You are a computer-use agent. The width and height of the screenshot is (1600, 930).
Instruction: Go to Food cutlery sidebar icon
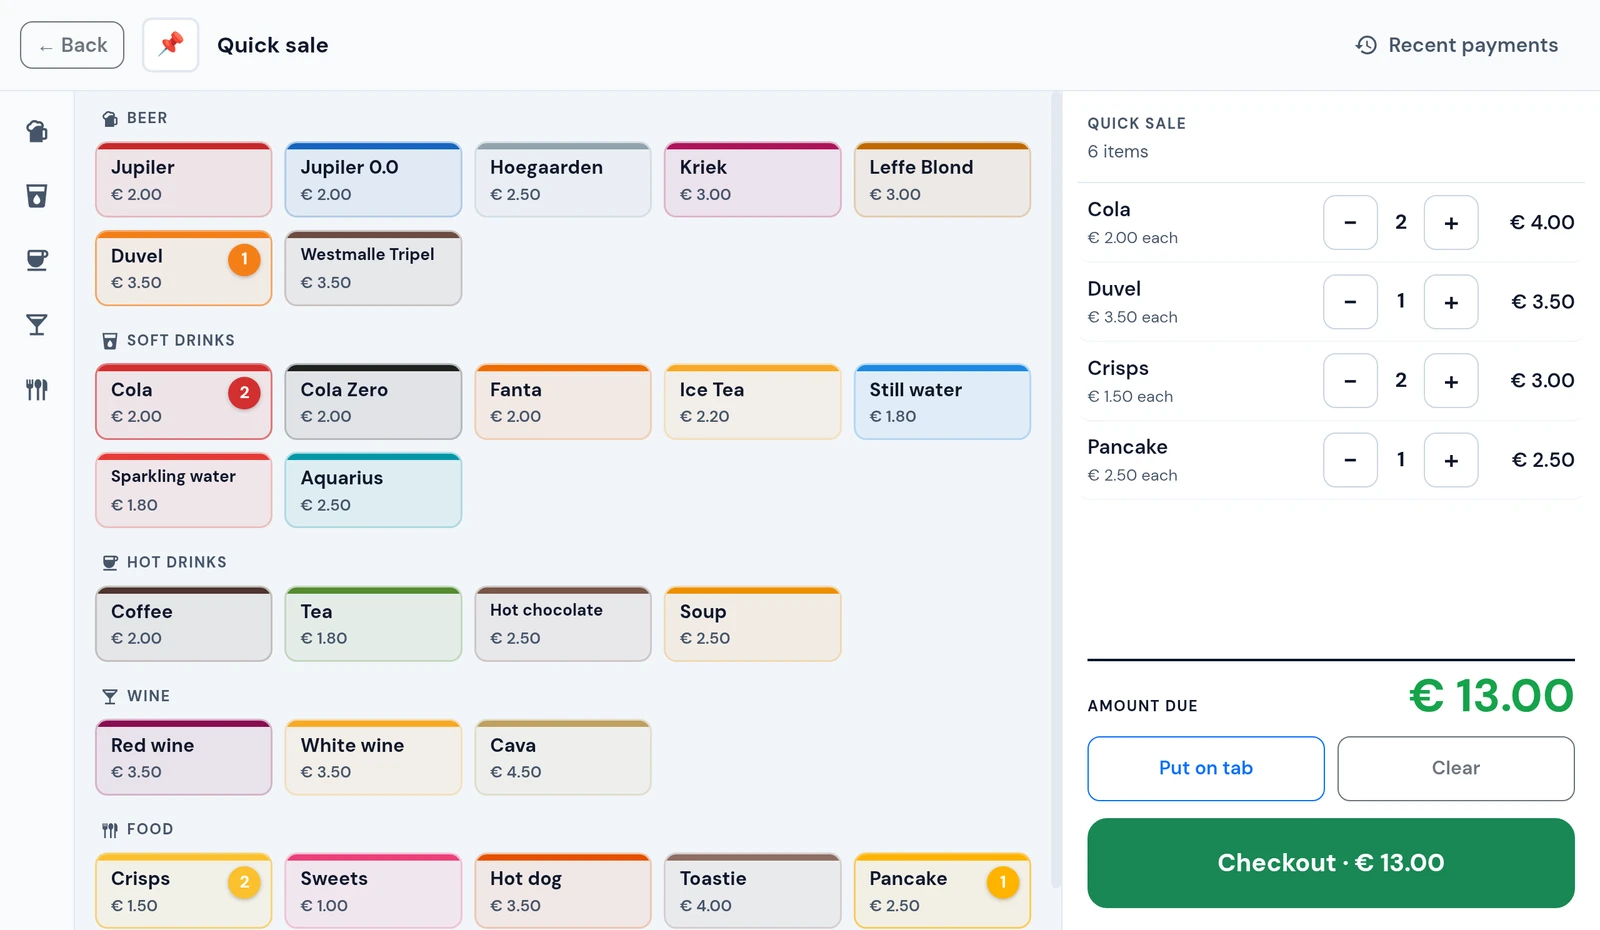pyautogui.click(x=37, y=389)
